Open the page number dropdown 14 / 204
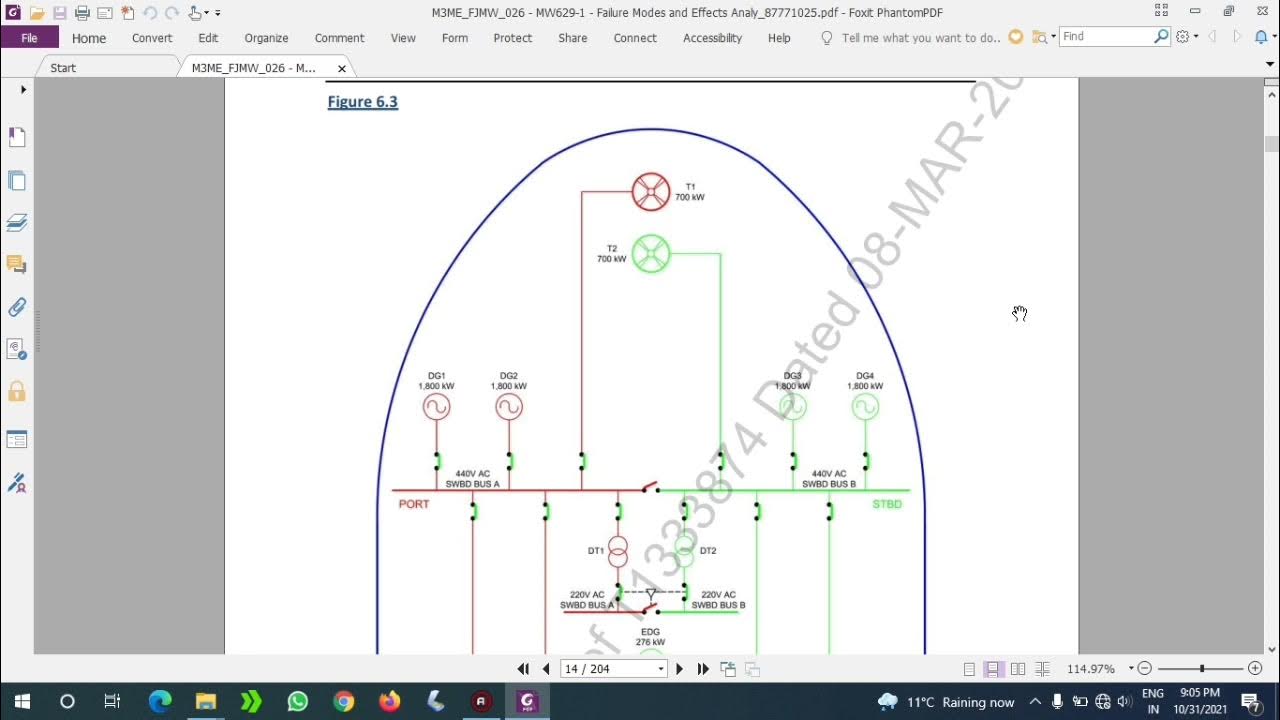 (661, 669)
